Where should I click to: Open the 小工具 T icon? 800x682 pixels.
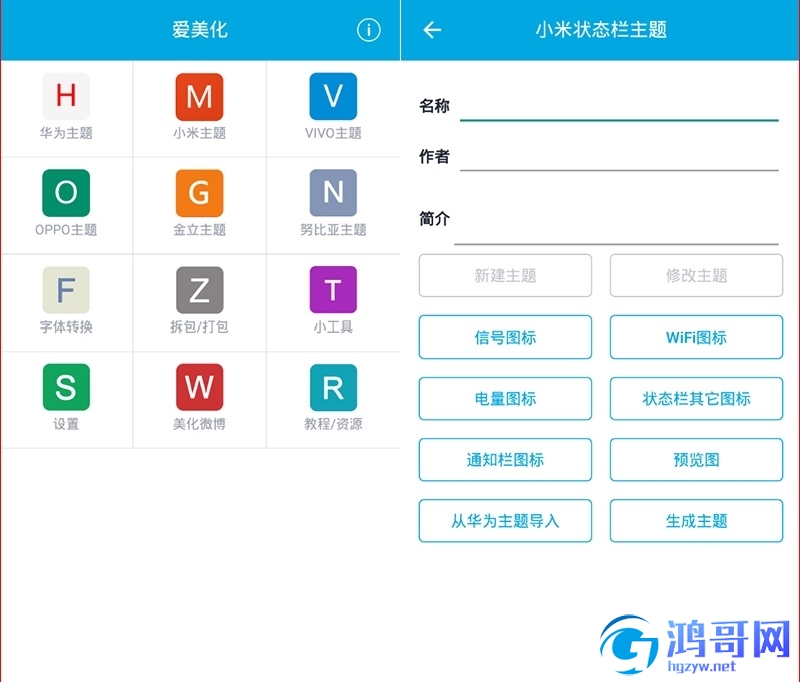[x=333, y=289]
